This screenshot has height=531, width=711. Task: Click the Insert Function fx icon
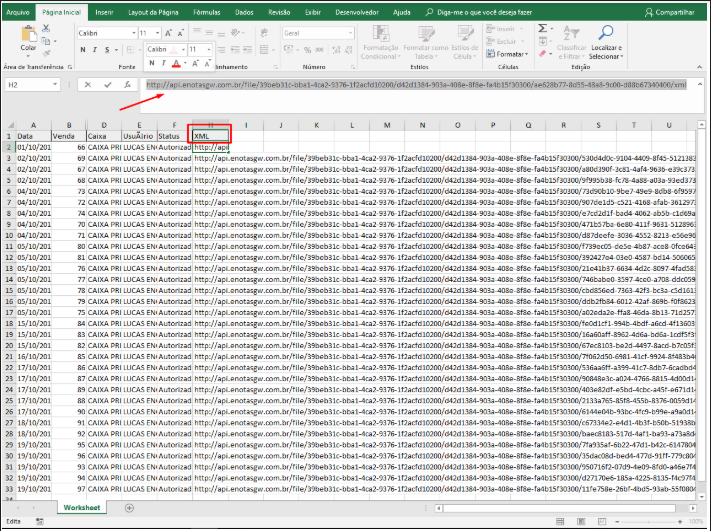(x=127, y=85)
